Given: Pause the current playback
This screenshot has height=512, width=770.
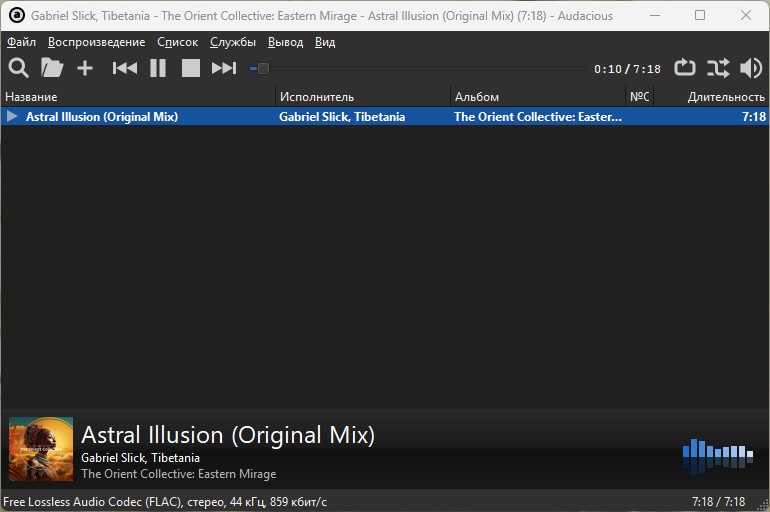Looking at the screenshot, I should tap(158, 68).
